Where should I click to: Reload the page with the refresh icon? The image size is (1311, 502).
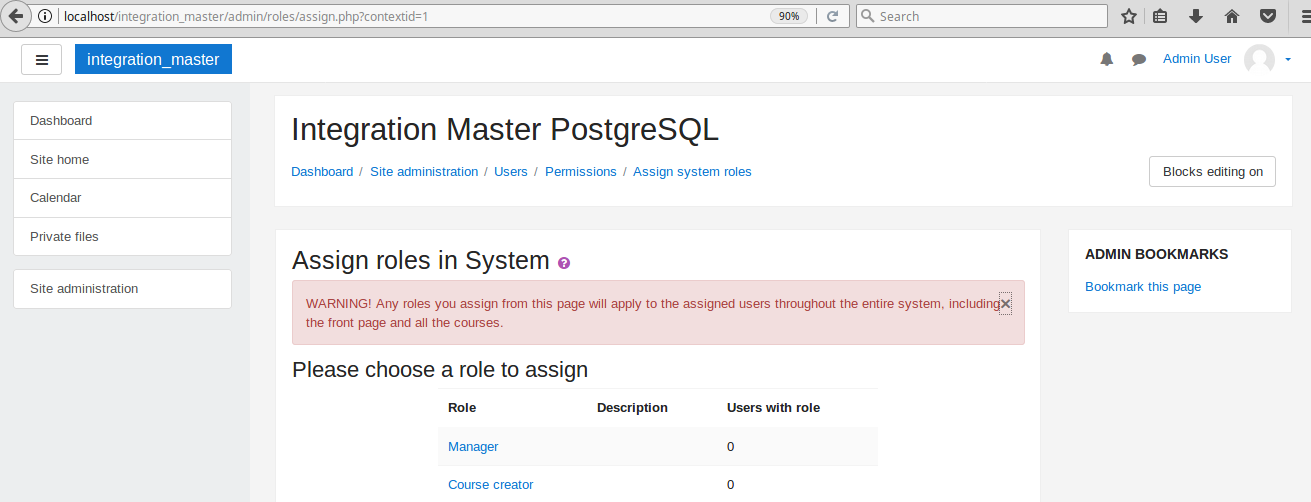pos(832,16)
